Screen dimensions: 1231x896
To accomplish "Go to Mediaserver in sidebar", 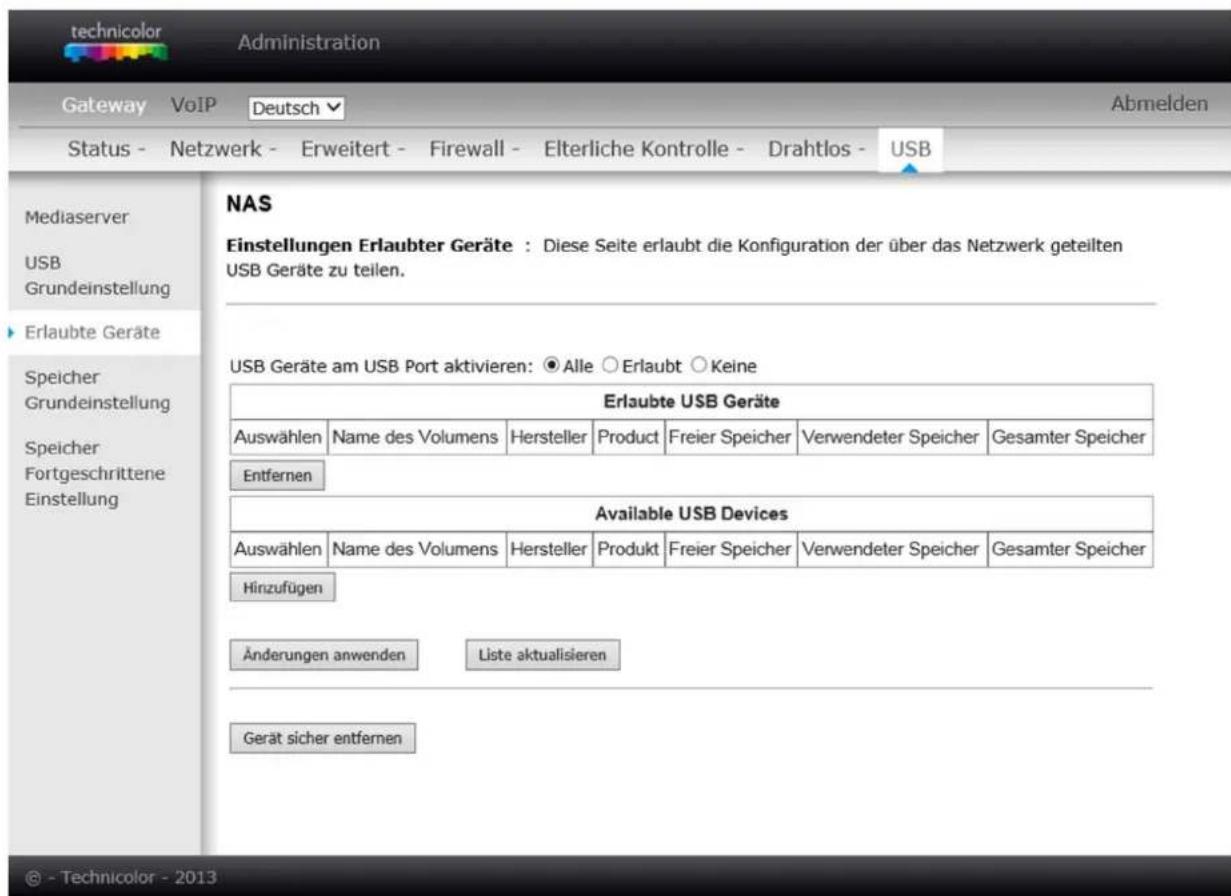I will click(79, 217).
